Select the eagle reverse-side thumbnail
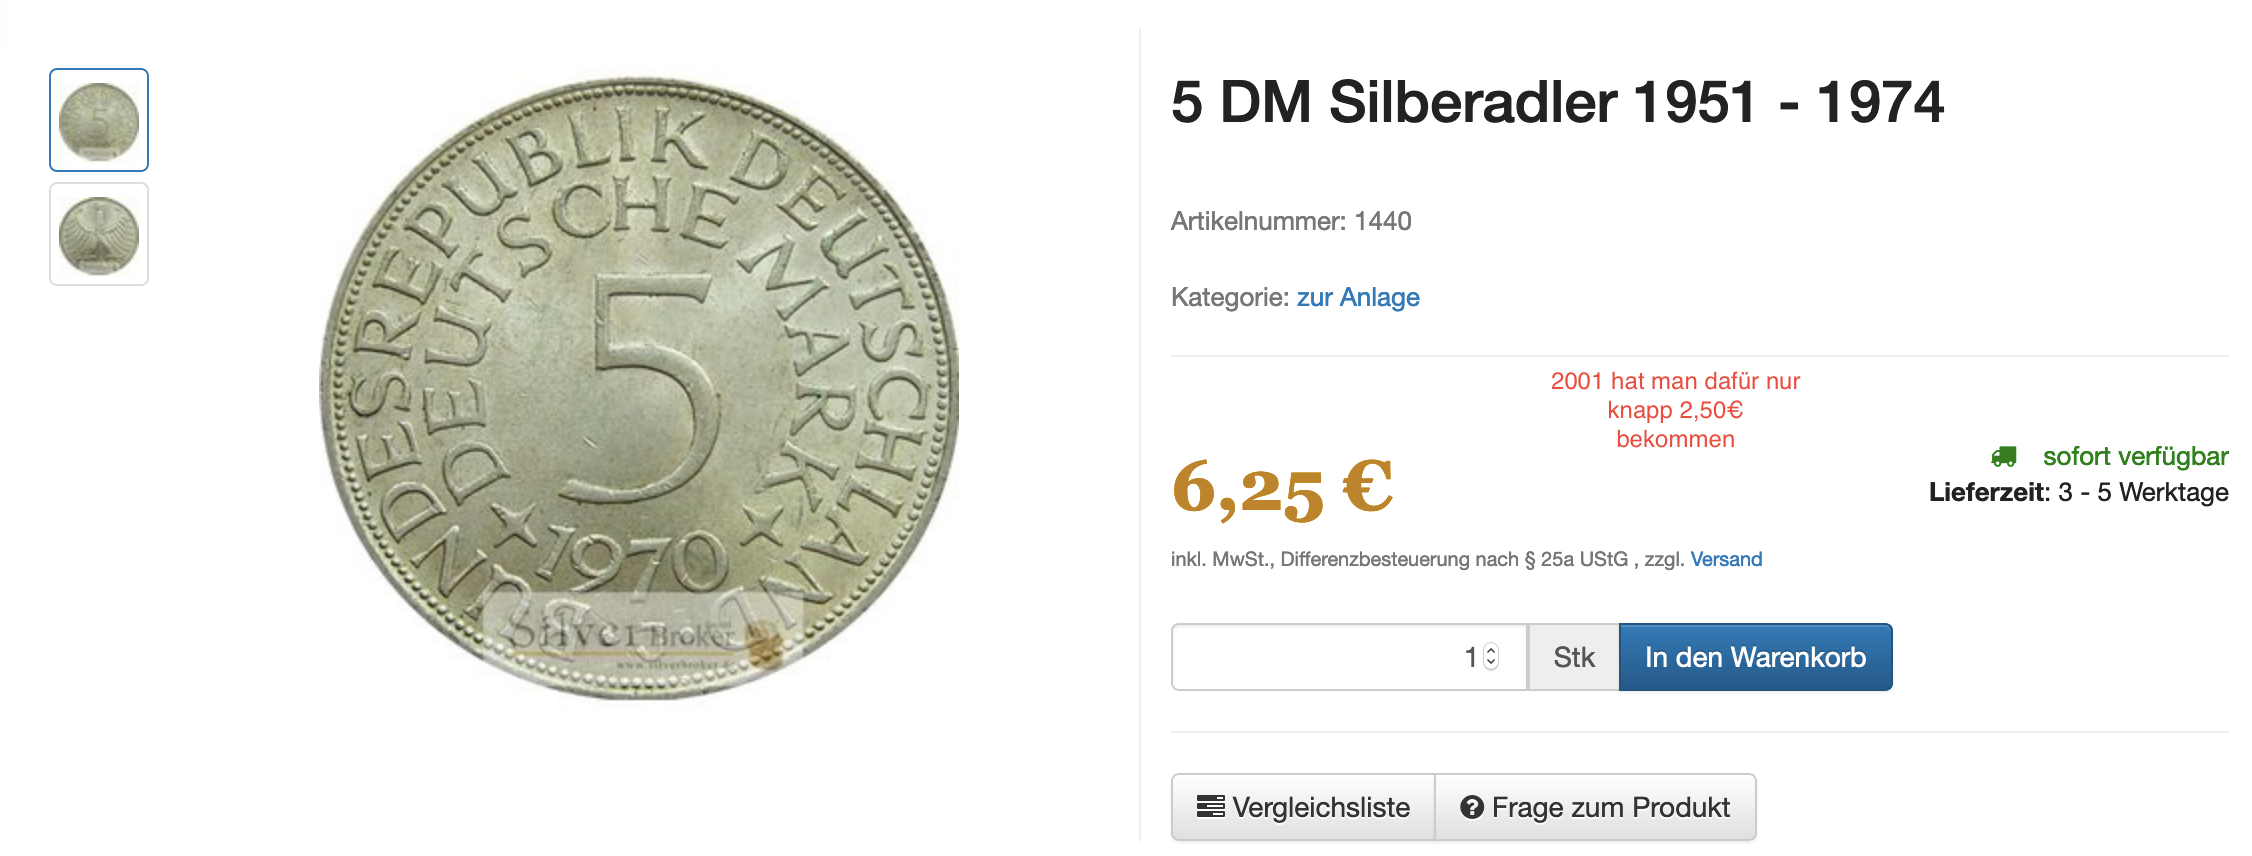The width and height of the screenshot is (2252, 856). 99,234
